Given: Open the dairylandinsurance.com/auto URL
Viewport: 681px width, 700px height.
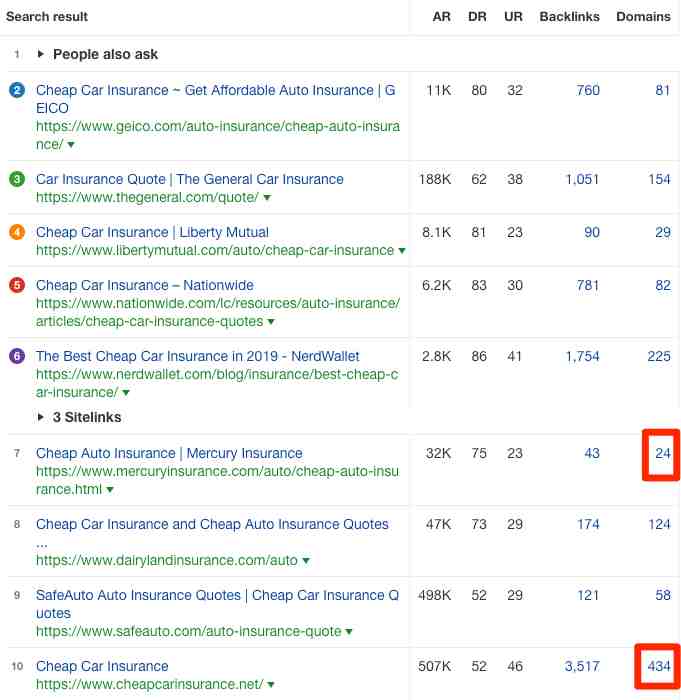Looking at the screenshot, I should tap(167, 560).
